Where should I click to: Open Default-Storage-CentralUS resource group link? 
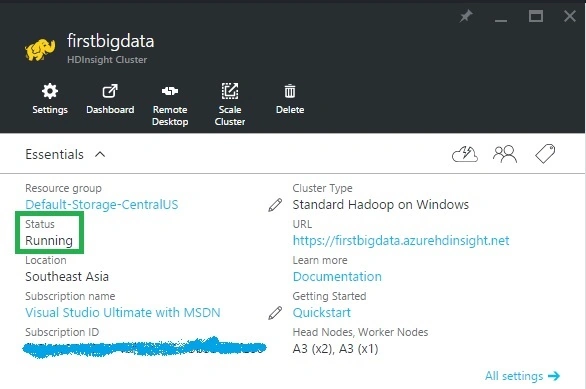tap(102, 205)
